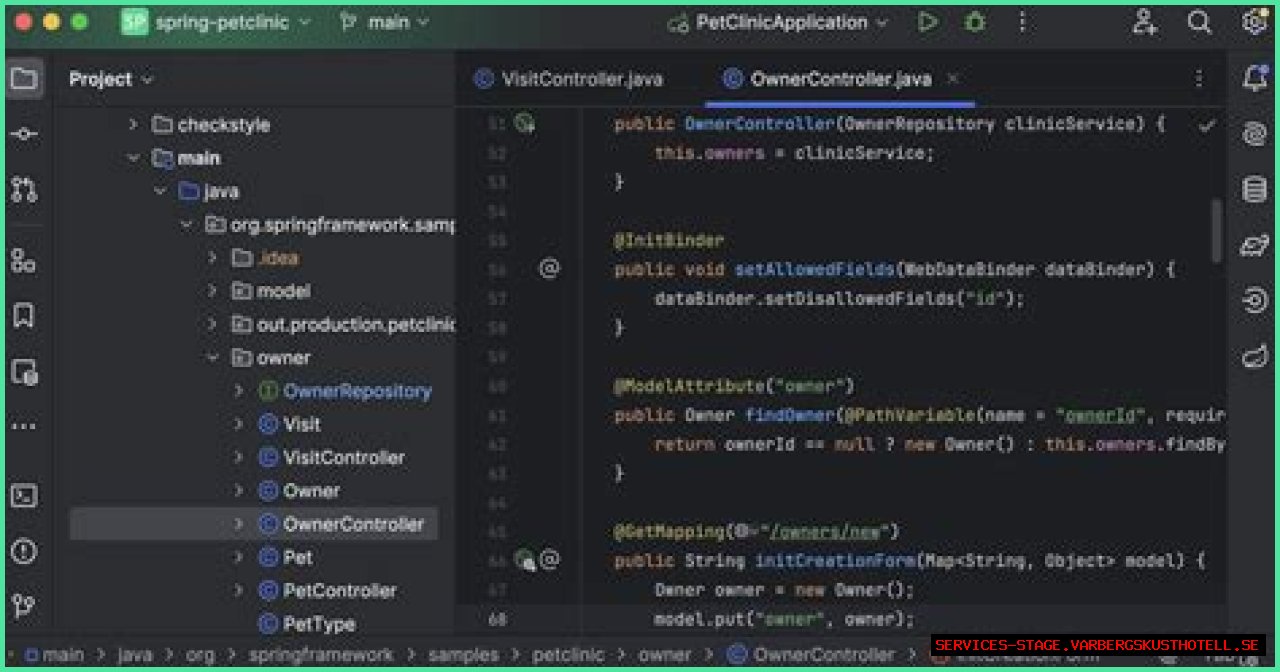
Task: Click the springframework breadcrumb
Action: point(321,655)
